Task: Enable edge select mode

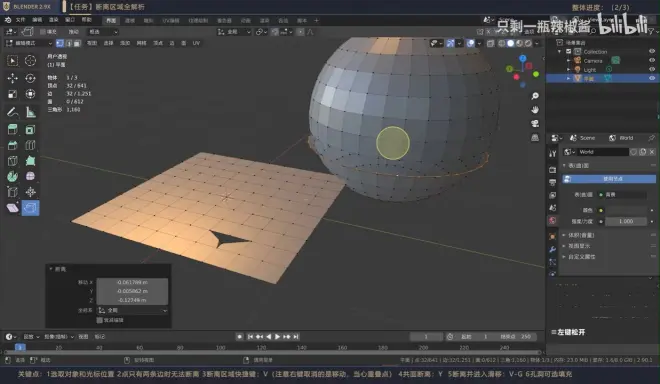Action: (69, 43)
